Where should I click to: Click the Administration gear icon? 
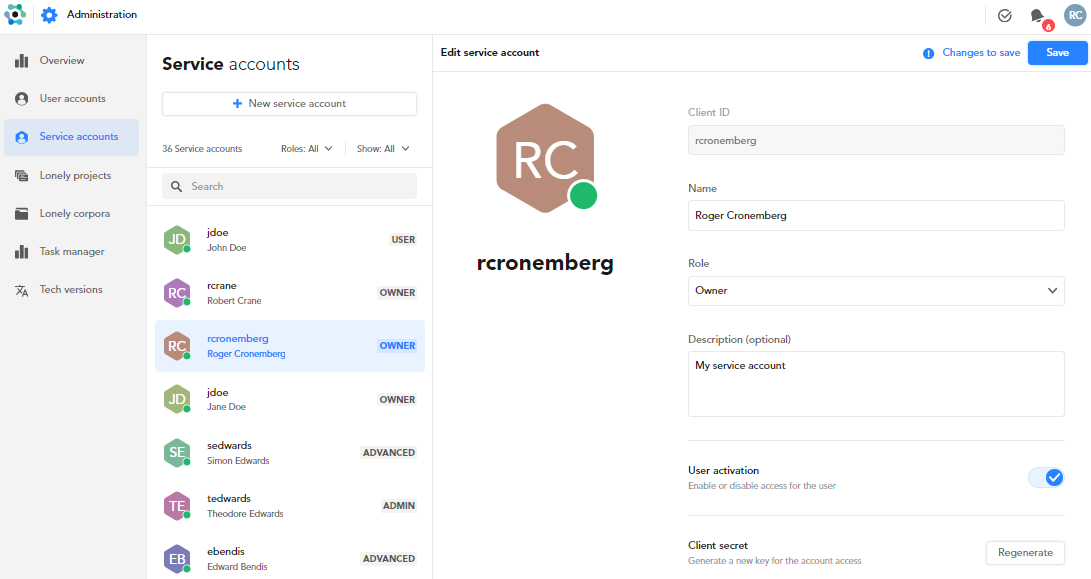[x=49, y=15]
